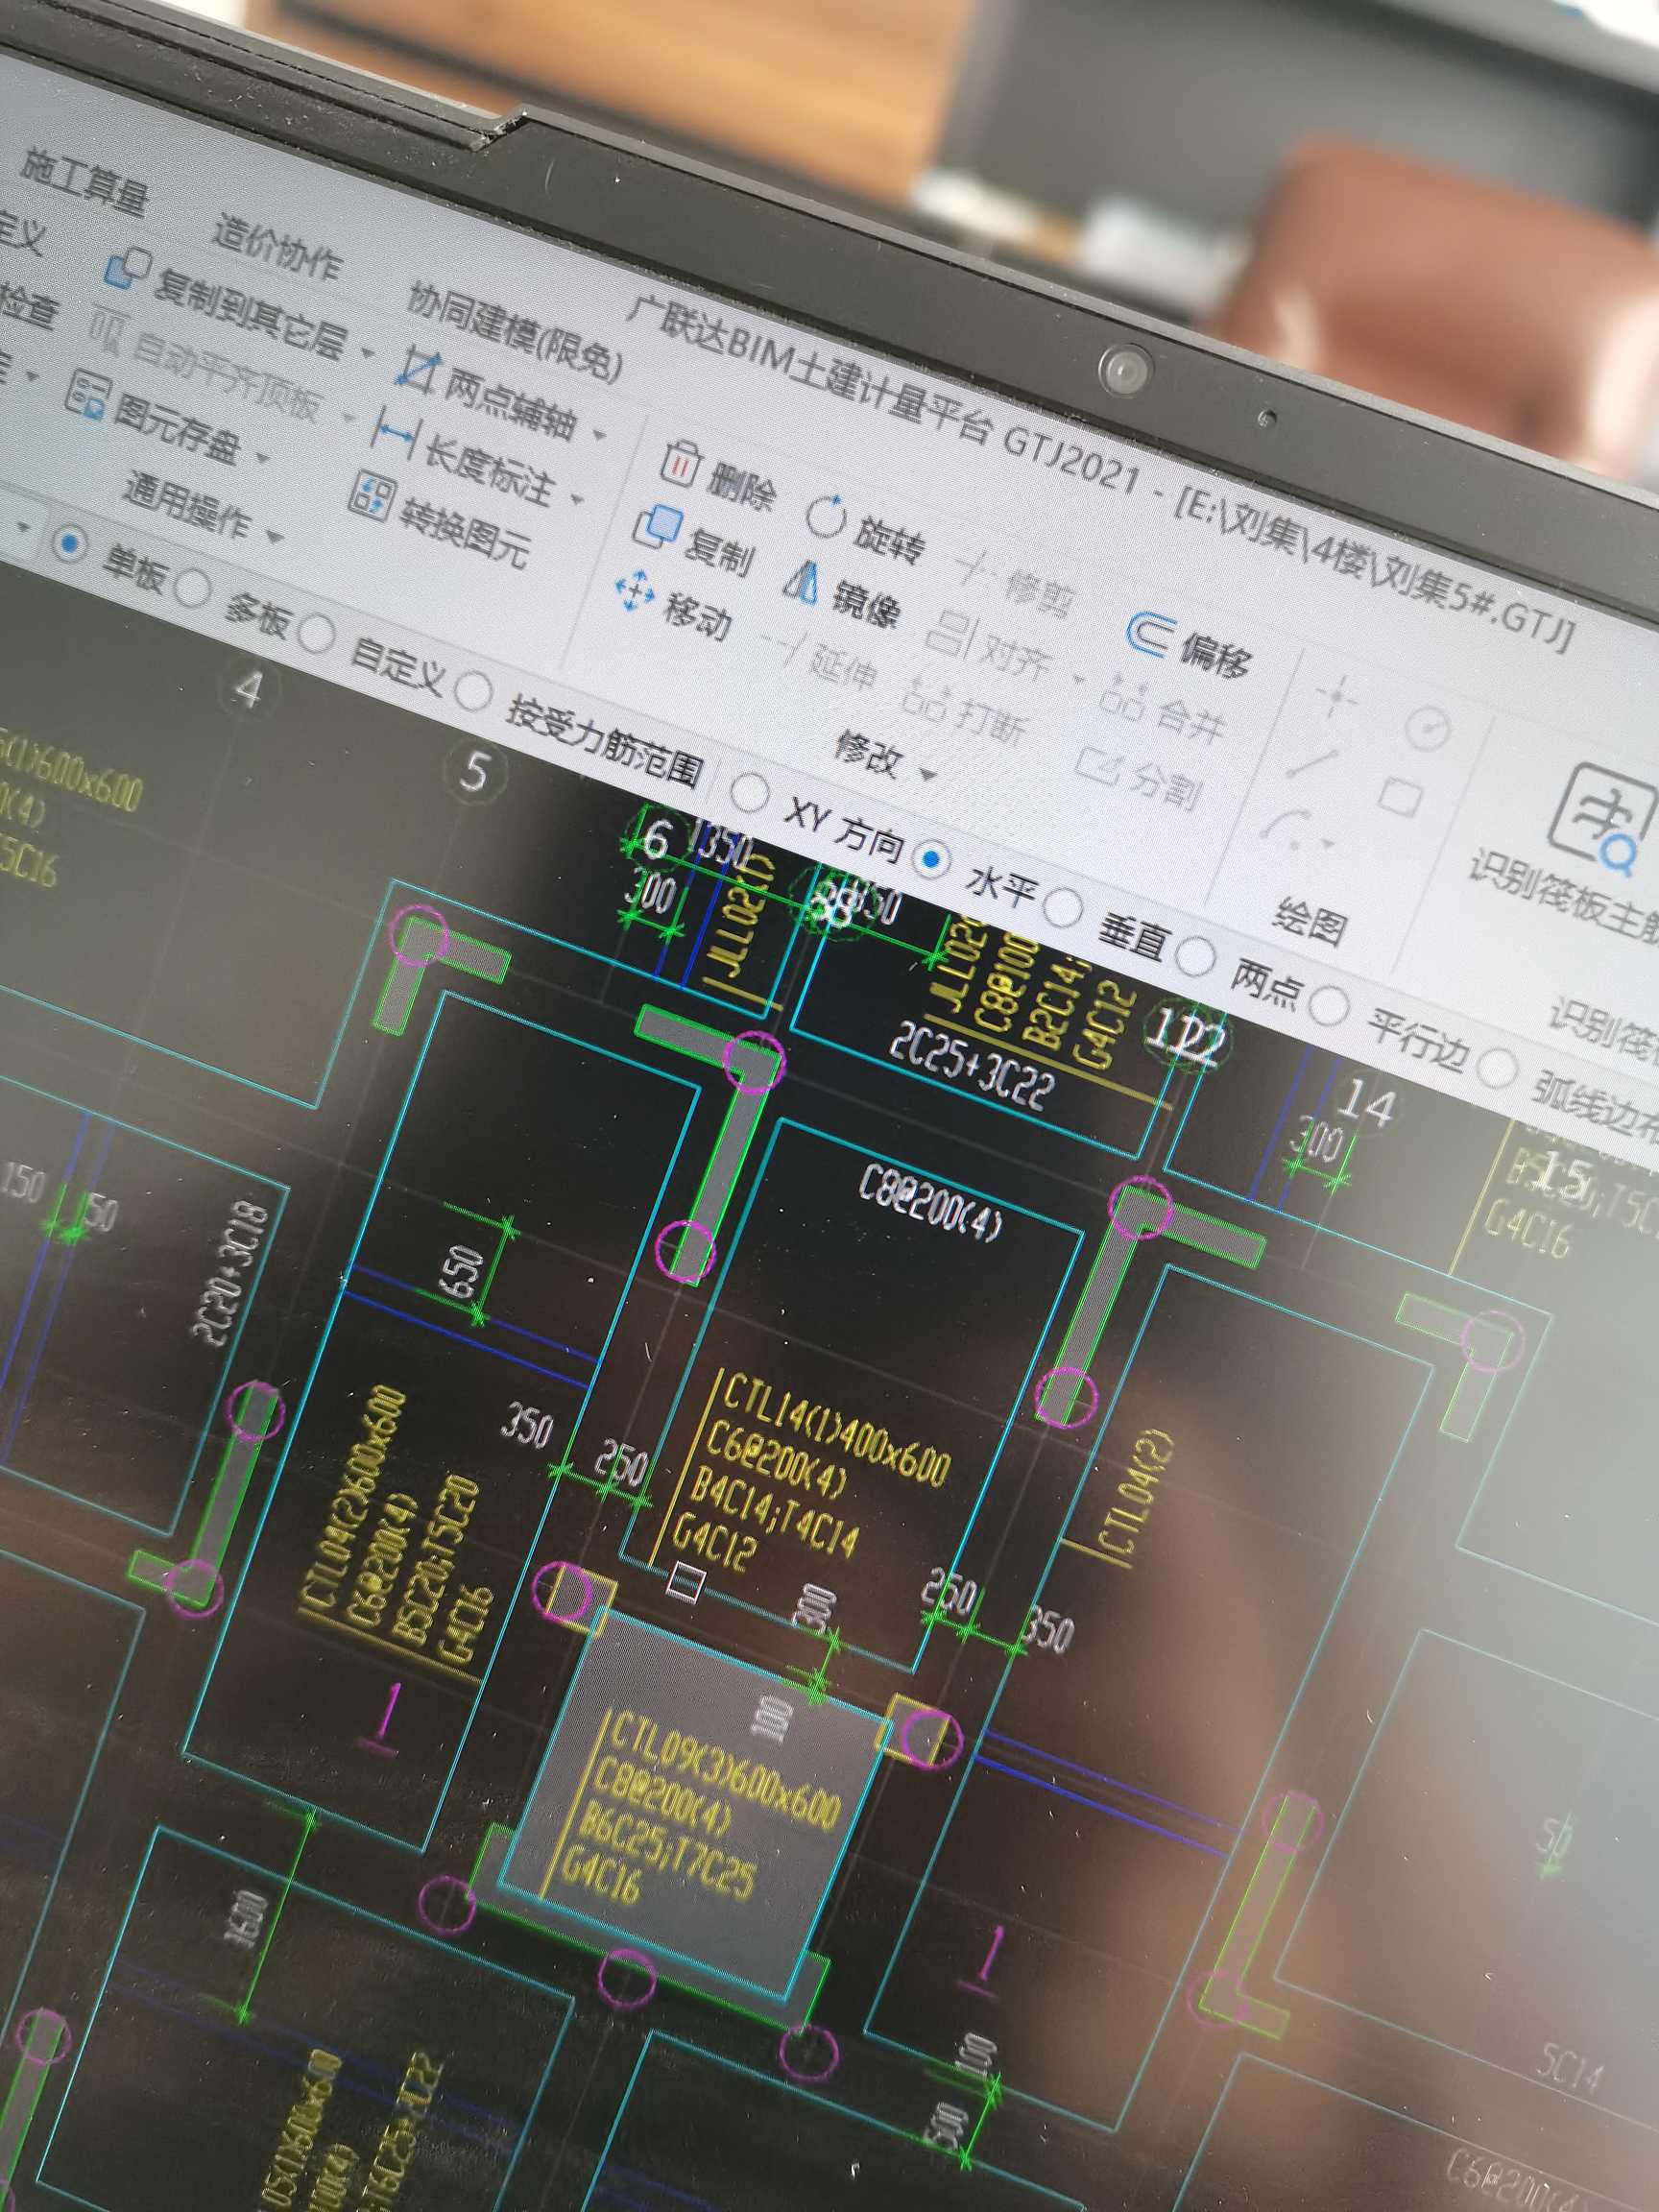This screenshot has height=2212, width=1659.
Task: Expand the 长度标注 dropdown arrow
Action: tap(576, 499)
